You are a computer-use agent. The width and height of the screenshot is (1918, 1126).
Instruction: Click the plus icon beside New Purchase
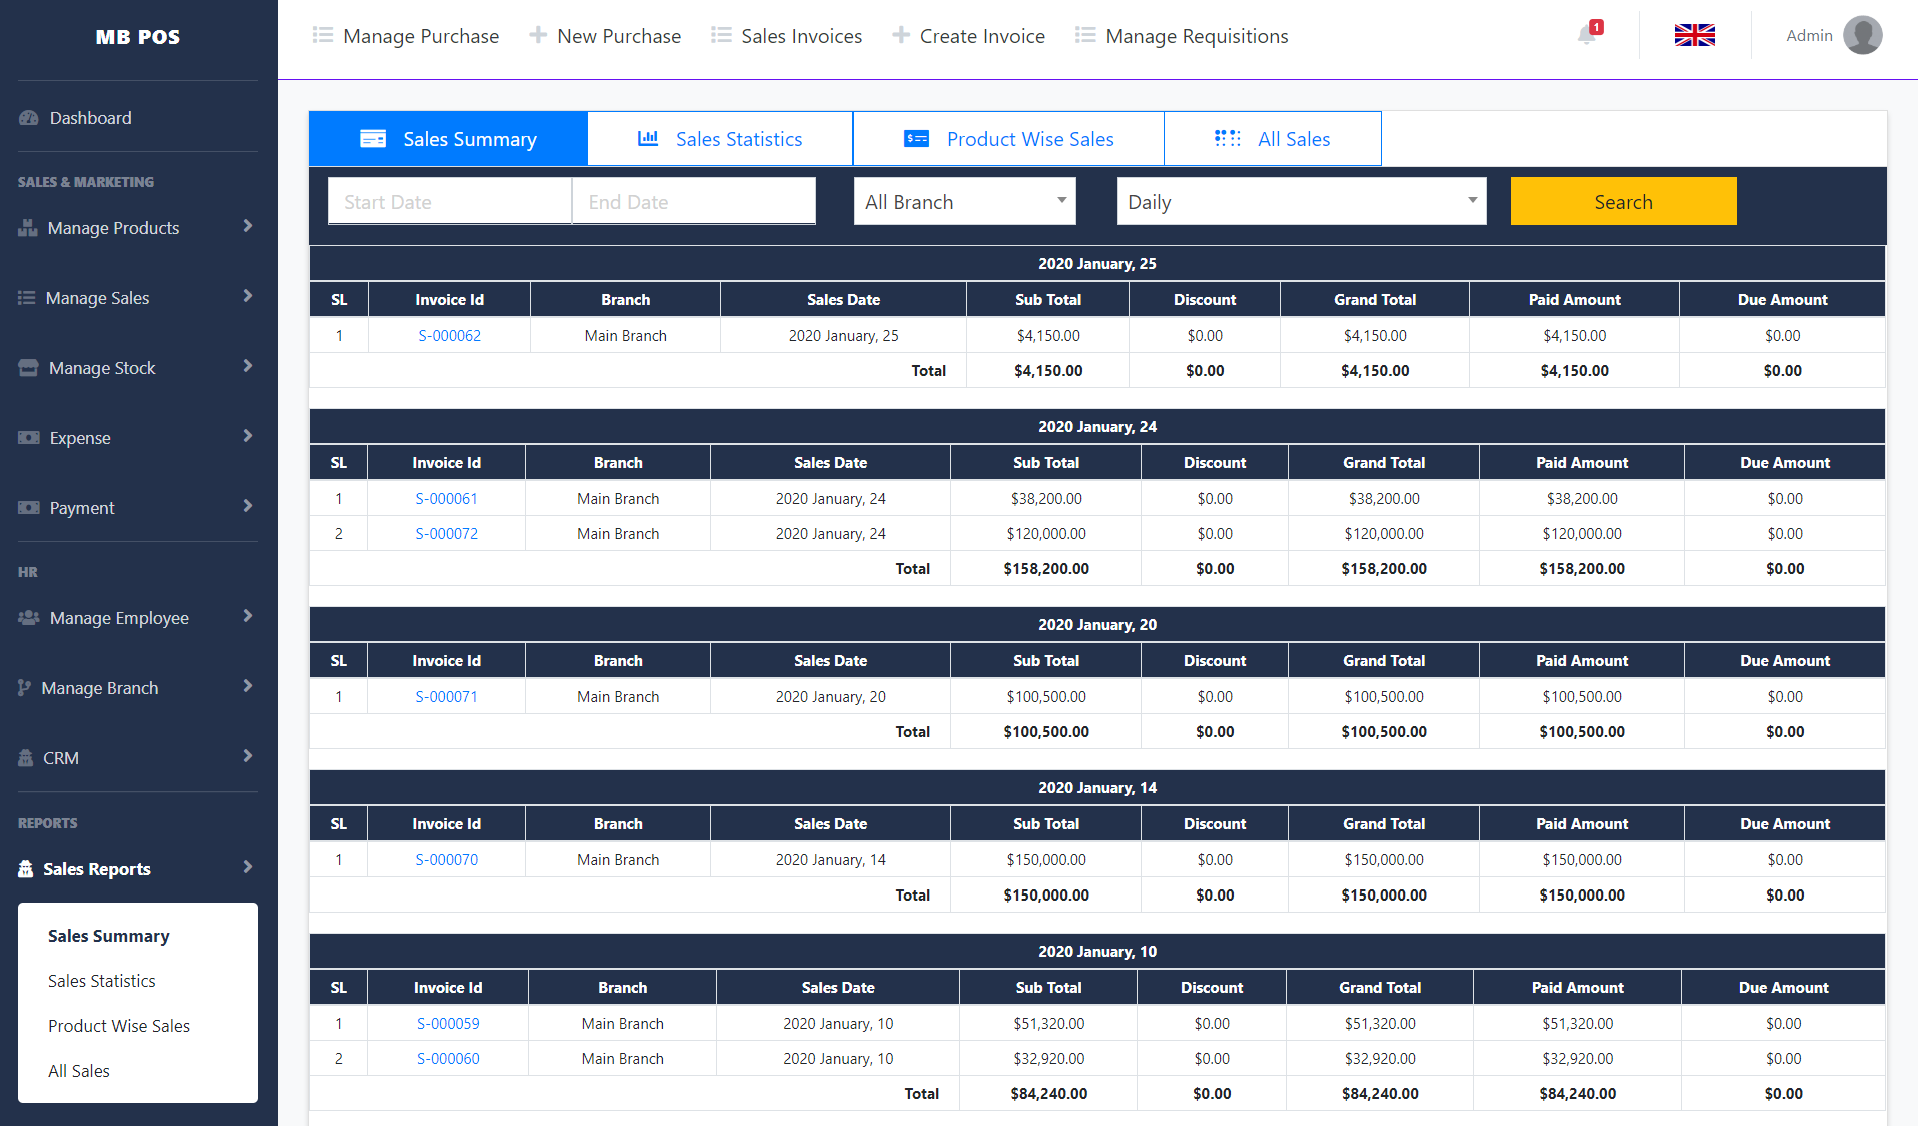point(538,35)
